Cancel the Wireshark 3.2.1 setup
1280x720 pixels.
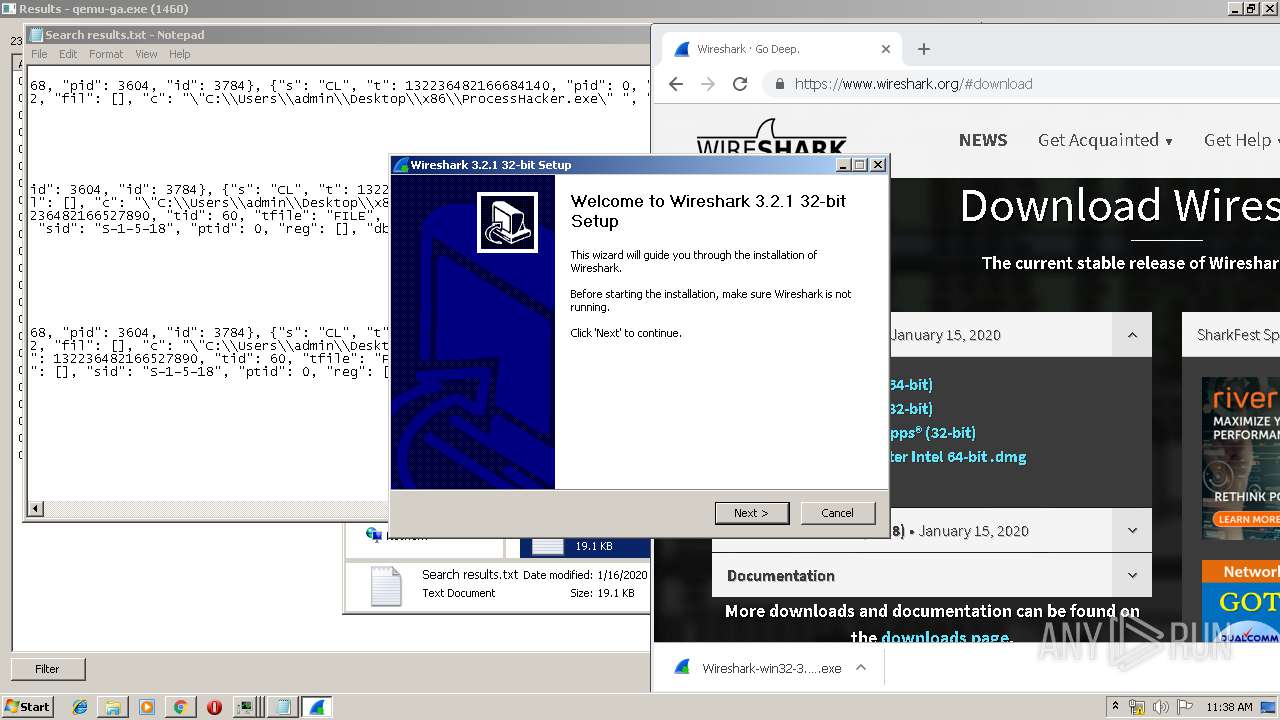click(x=837, y=513)
